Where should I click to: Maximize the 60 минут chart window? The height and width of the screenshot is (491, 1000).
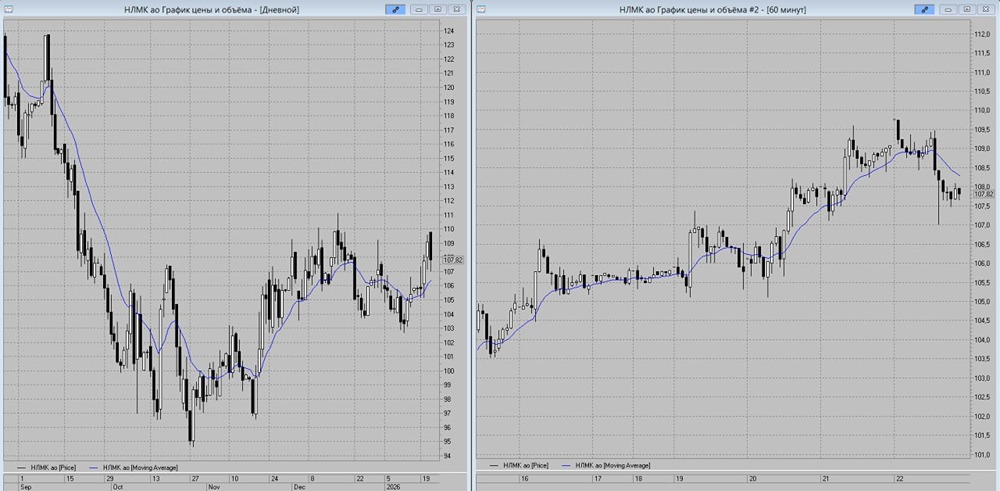(966, 10)
